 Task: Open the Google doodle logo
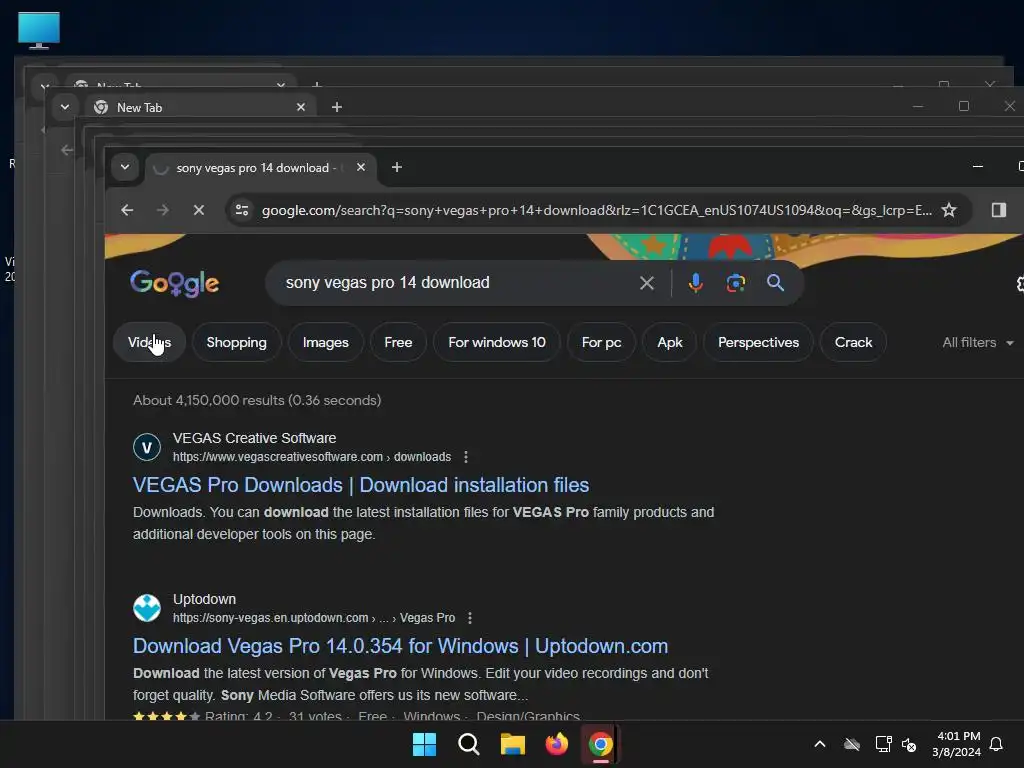[174, 283]
